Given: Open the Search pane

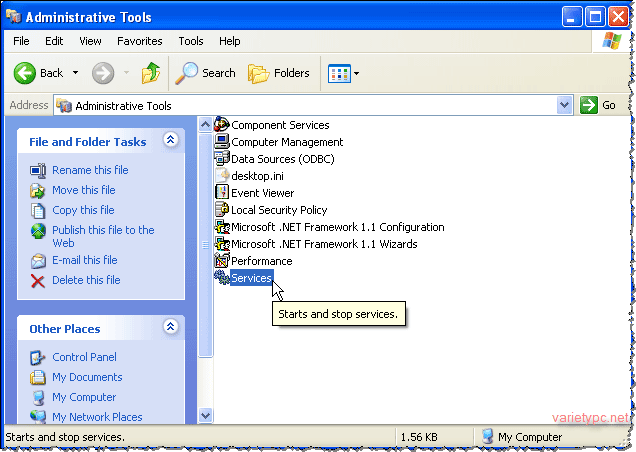Looking at the screenshot, I should pos(206,73).
